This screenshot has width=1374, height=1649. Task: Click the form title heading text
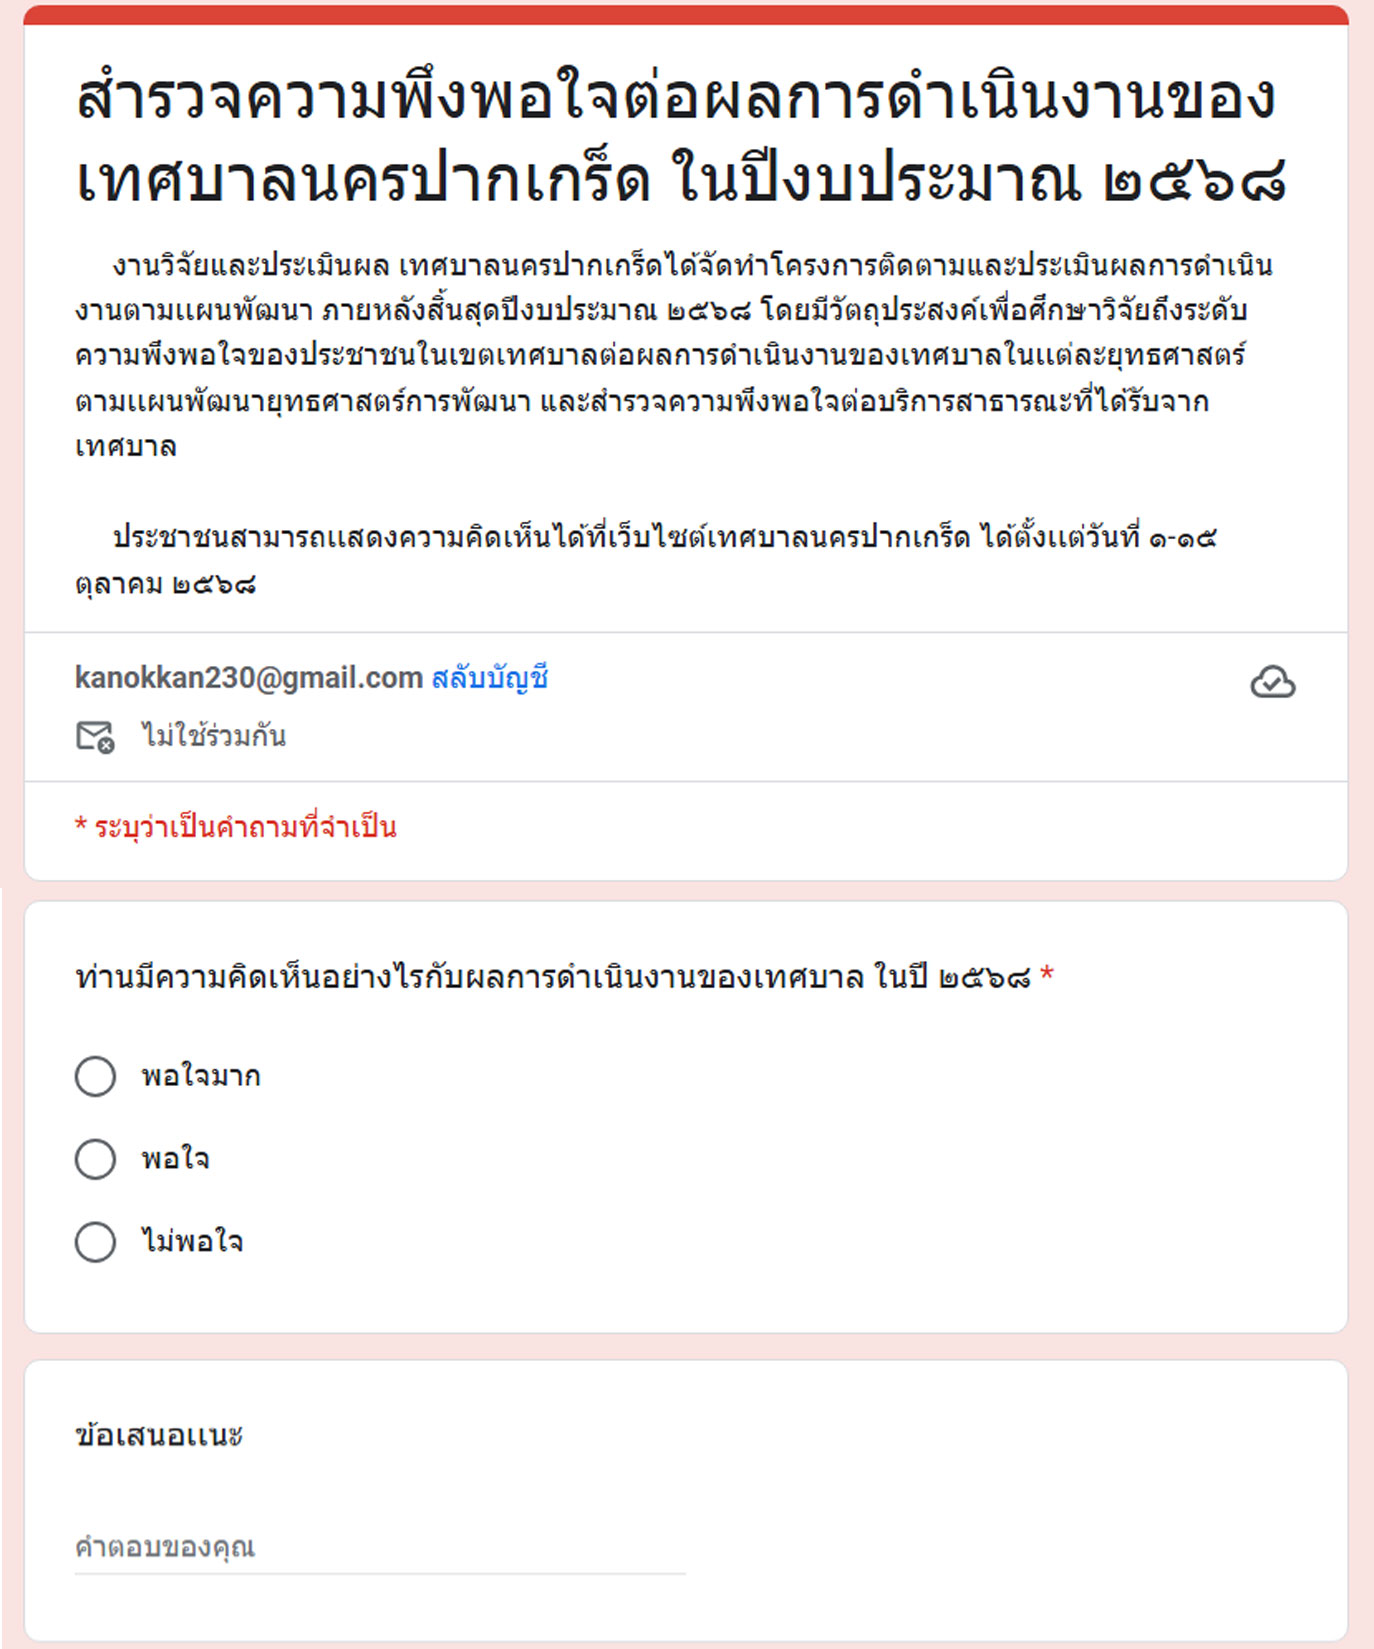coord(680,138)
